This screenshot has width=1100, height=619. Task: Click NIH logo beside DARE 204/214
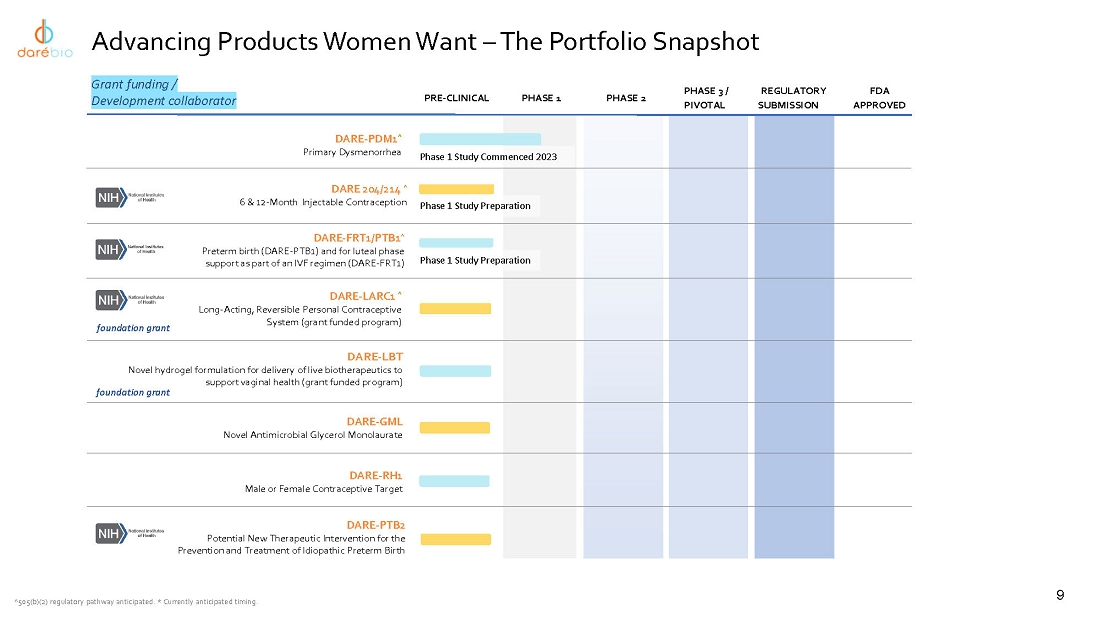point(130,197)
